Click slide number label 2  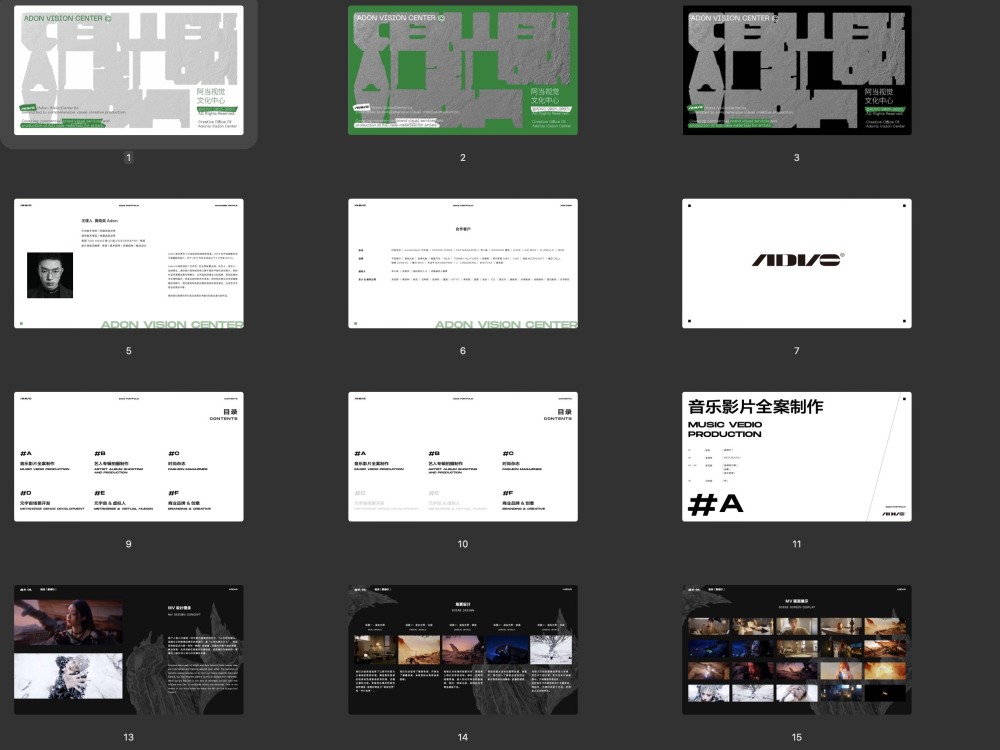click(463, 158)
